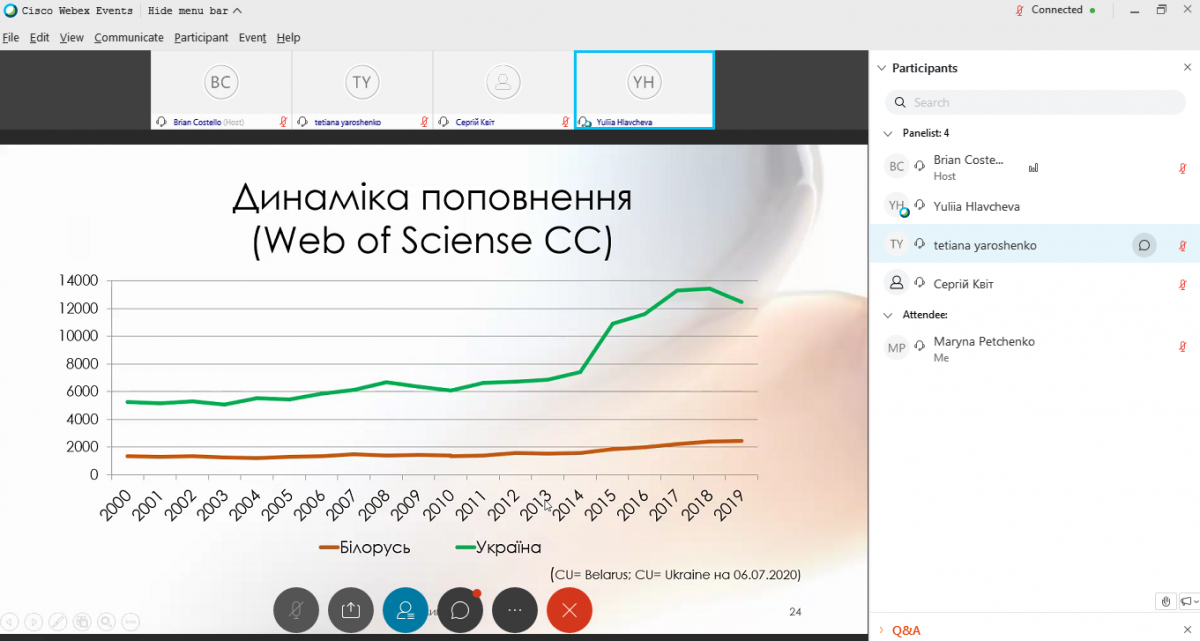Image resolution: width=1200 pixels, height=641 pixels.
Task: Raise hand using the hand icon
Action: point(1166,601)
